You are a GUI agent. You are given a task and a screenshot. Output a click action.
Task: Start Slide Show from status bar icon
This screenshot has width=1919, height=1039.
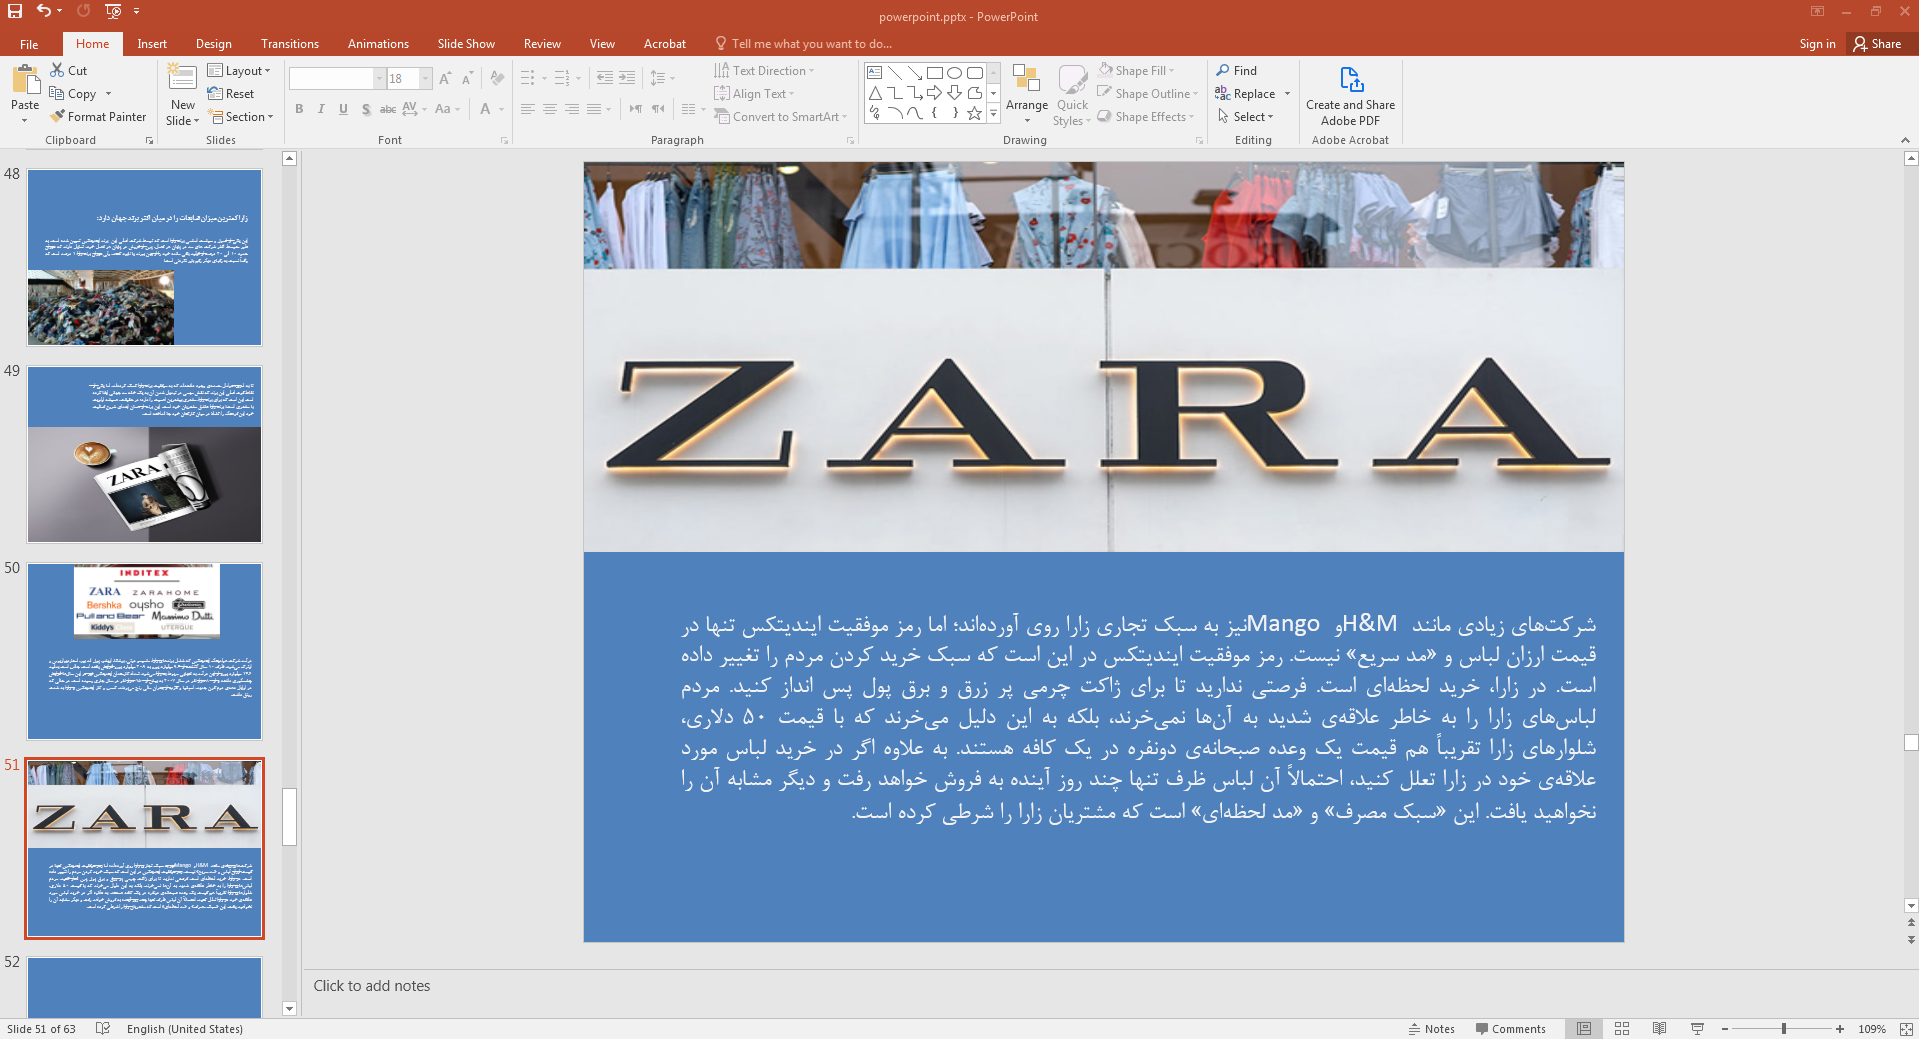(x=1697, y=1029)
